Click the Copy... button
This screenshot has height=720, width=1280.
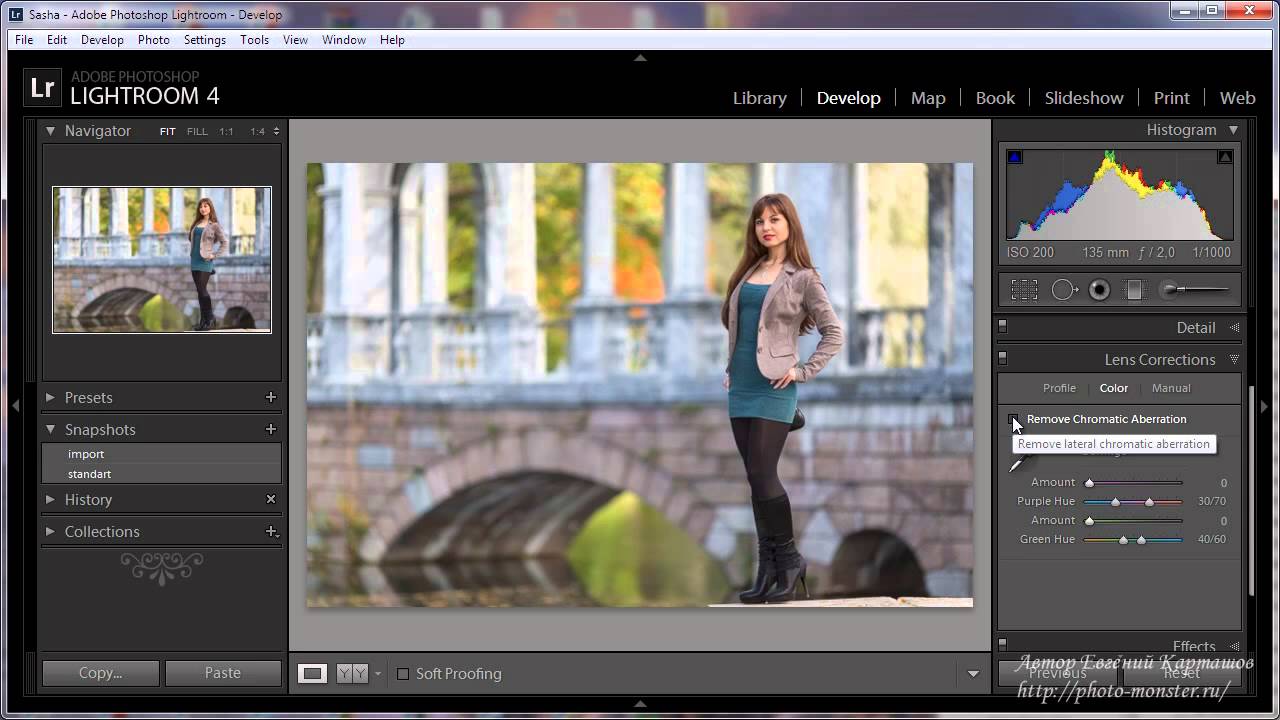click(x=100, y=673)
